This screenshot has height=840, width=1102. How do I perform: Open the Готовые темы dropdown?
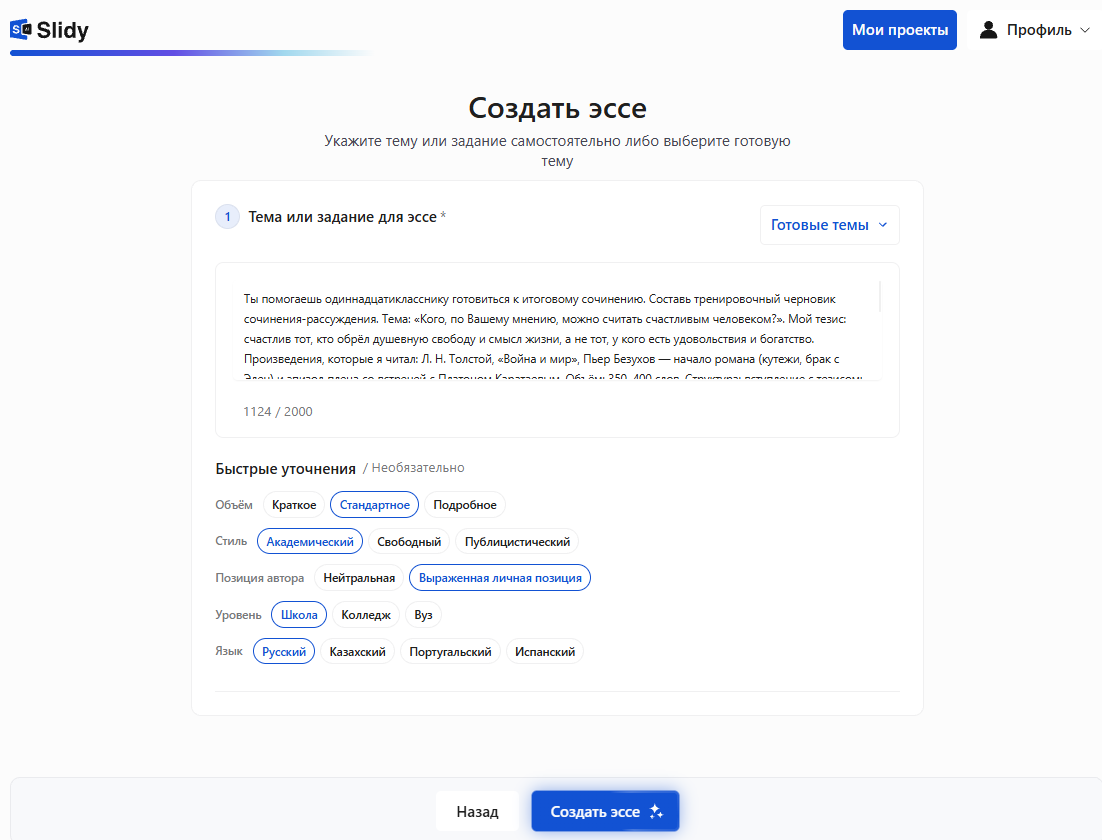click(x=829, y=225)
